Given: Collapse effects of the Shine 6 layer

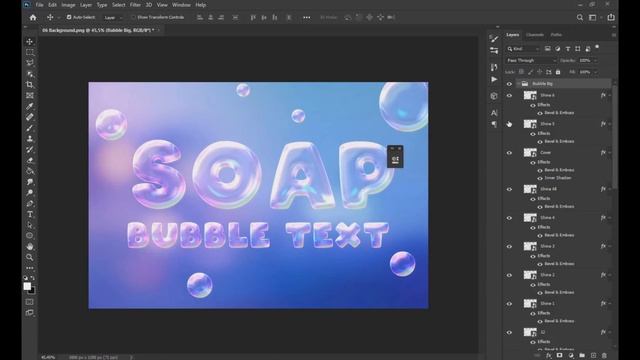Looking at the screenshot, I should tap(609, 96).
